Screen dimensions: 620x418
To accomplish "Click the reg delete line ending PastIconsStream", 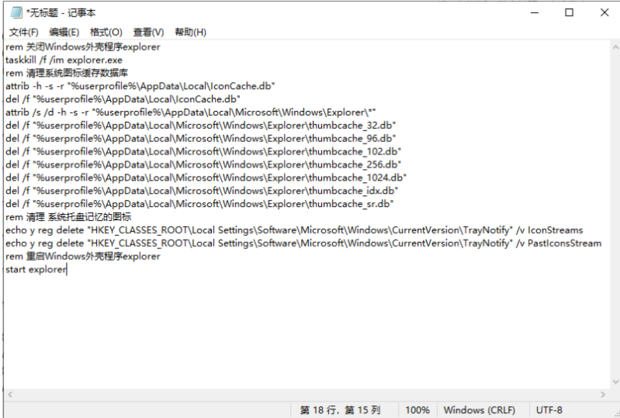I will tap(304, 243).
